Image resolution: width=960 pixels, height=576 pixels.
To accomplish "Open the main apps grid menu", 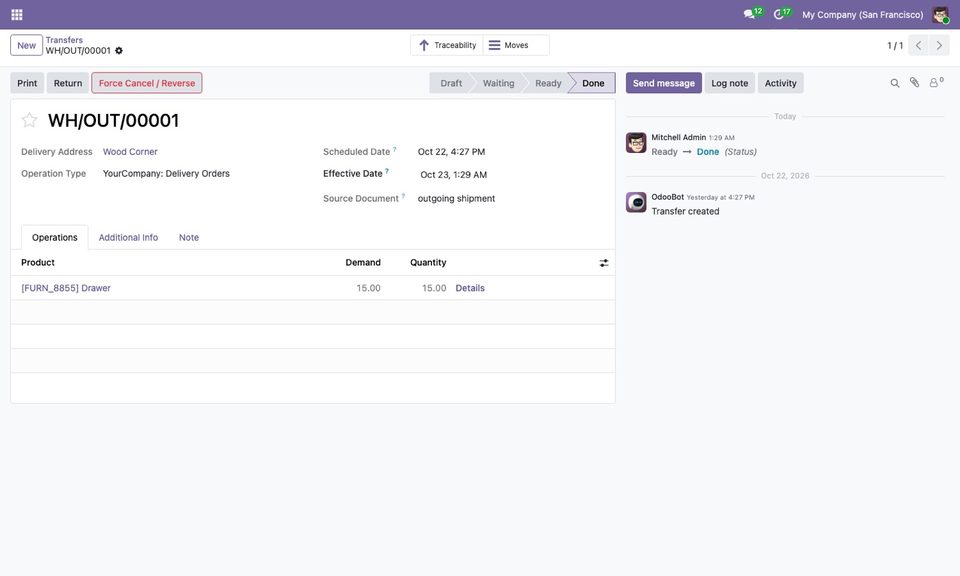I will pyautogui.click(x=17, y=15).
